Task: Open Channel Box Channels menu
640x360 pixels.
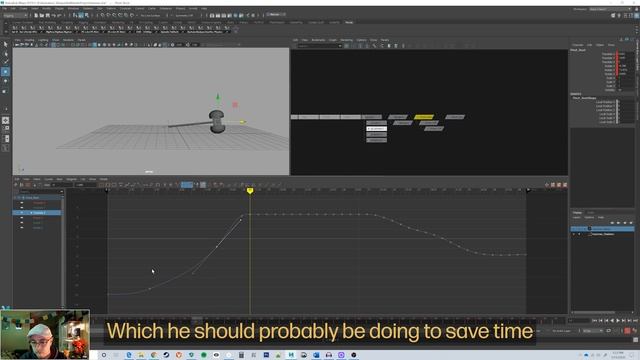Action: click(578, 45)
